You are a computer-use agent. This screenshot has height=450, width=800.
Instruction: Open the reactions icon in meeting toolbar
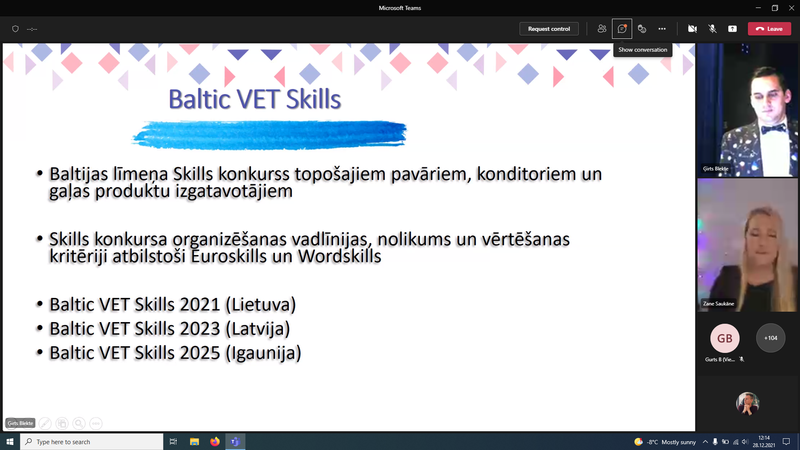click(x=642, y=29)
